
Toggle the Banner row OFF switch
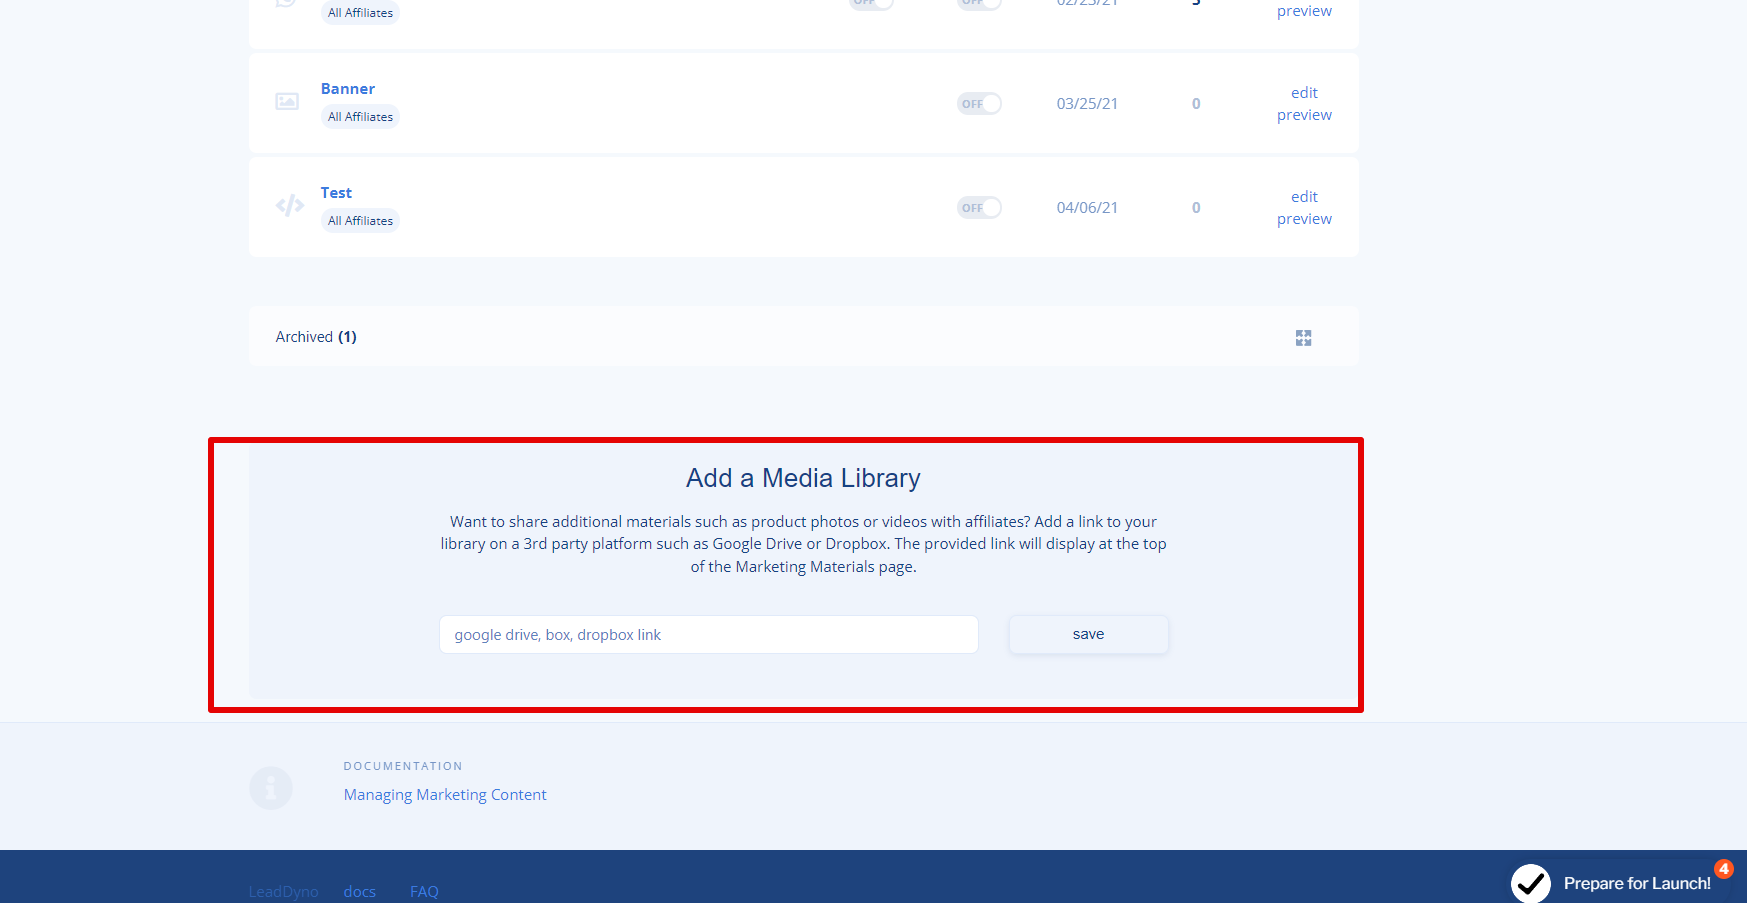(979, 104)
